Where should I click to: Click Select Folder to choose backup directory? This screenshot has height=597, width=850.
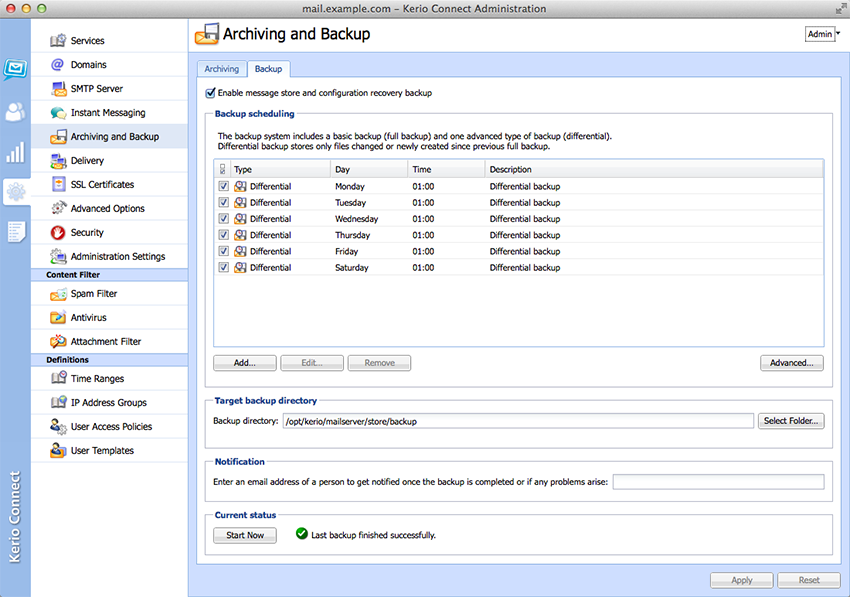click(x=790, y=421)
